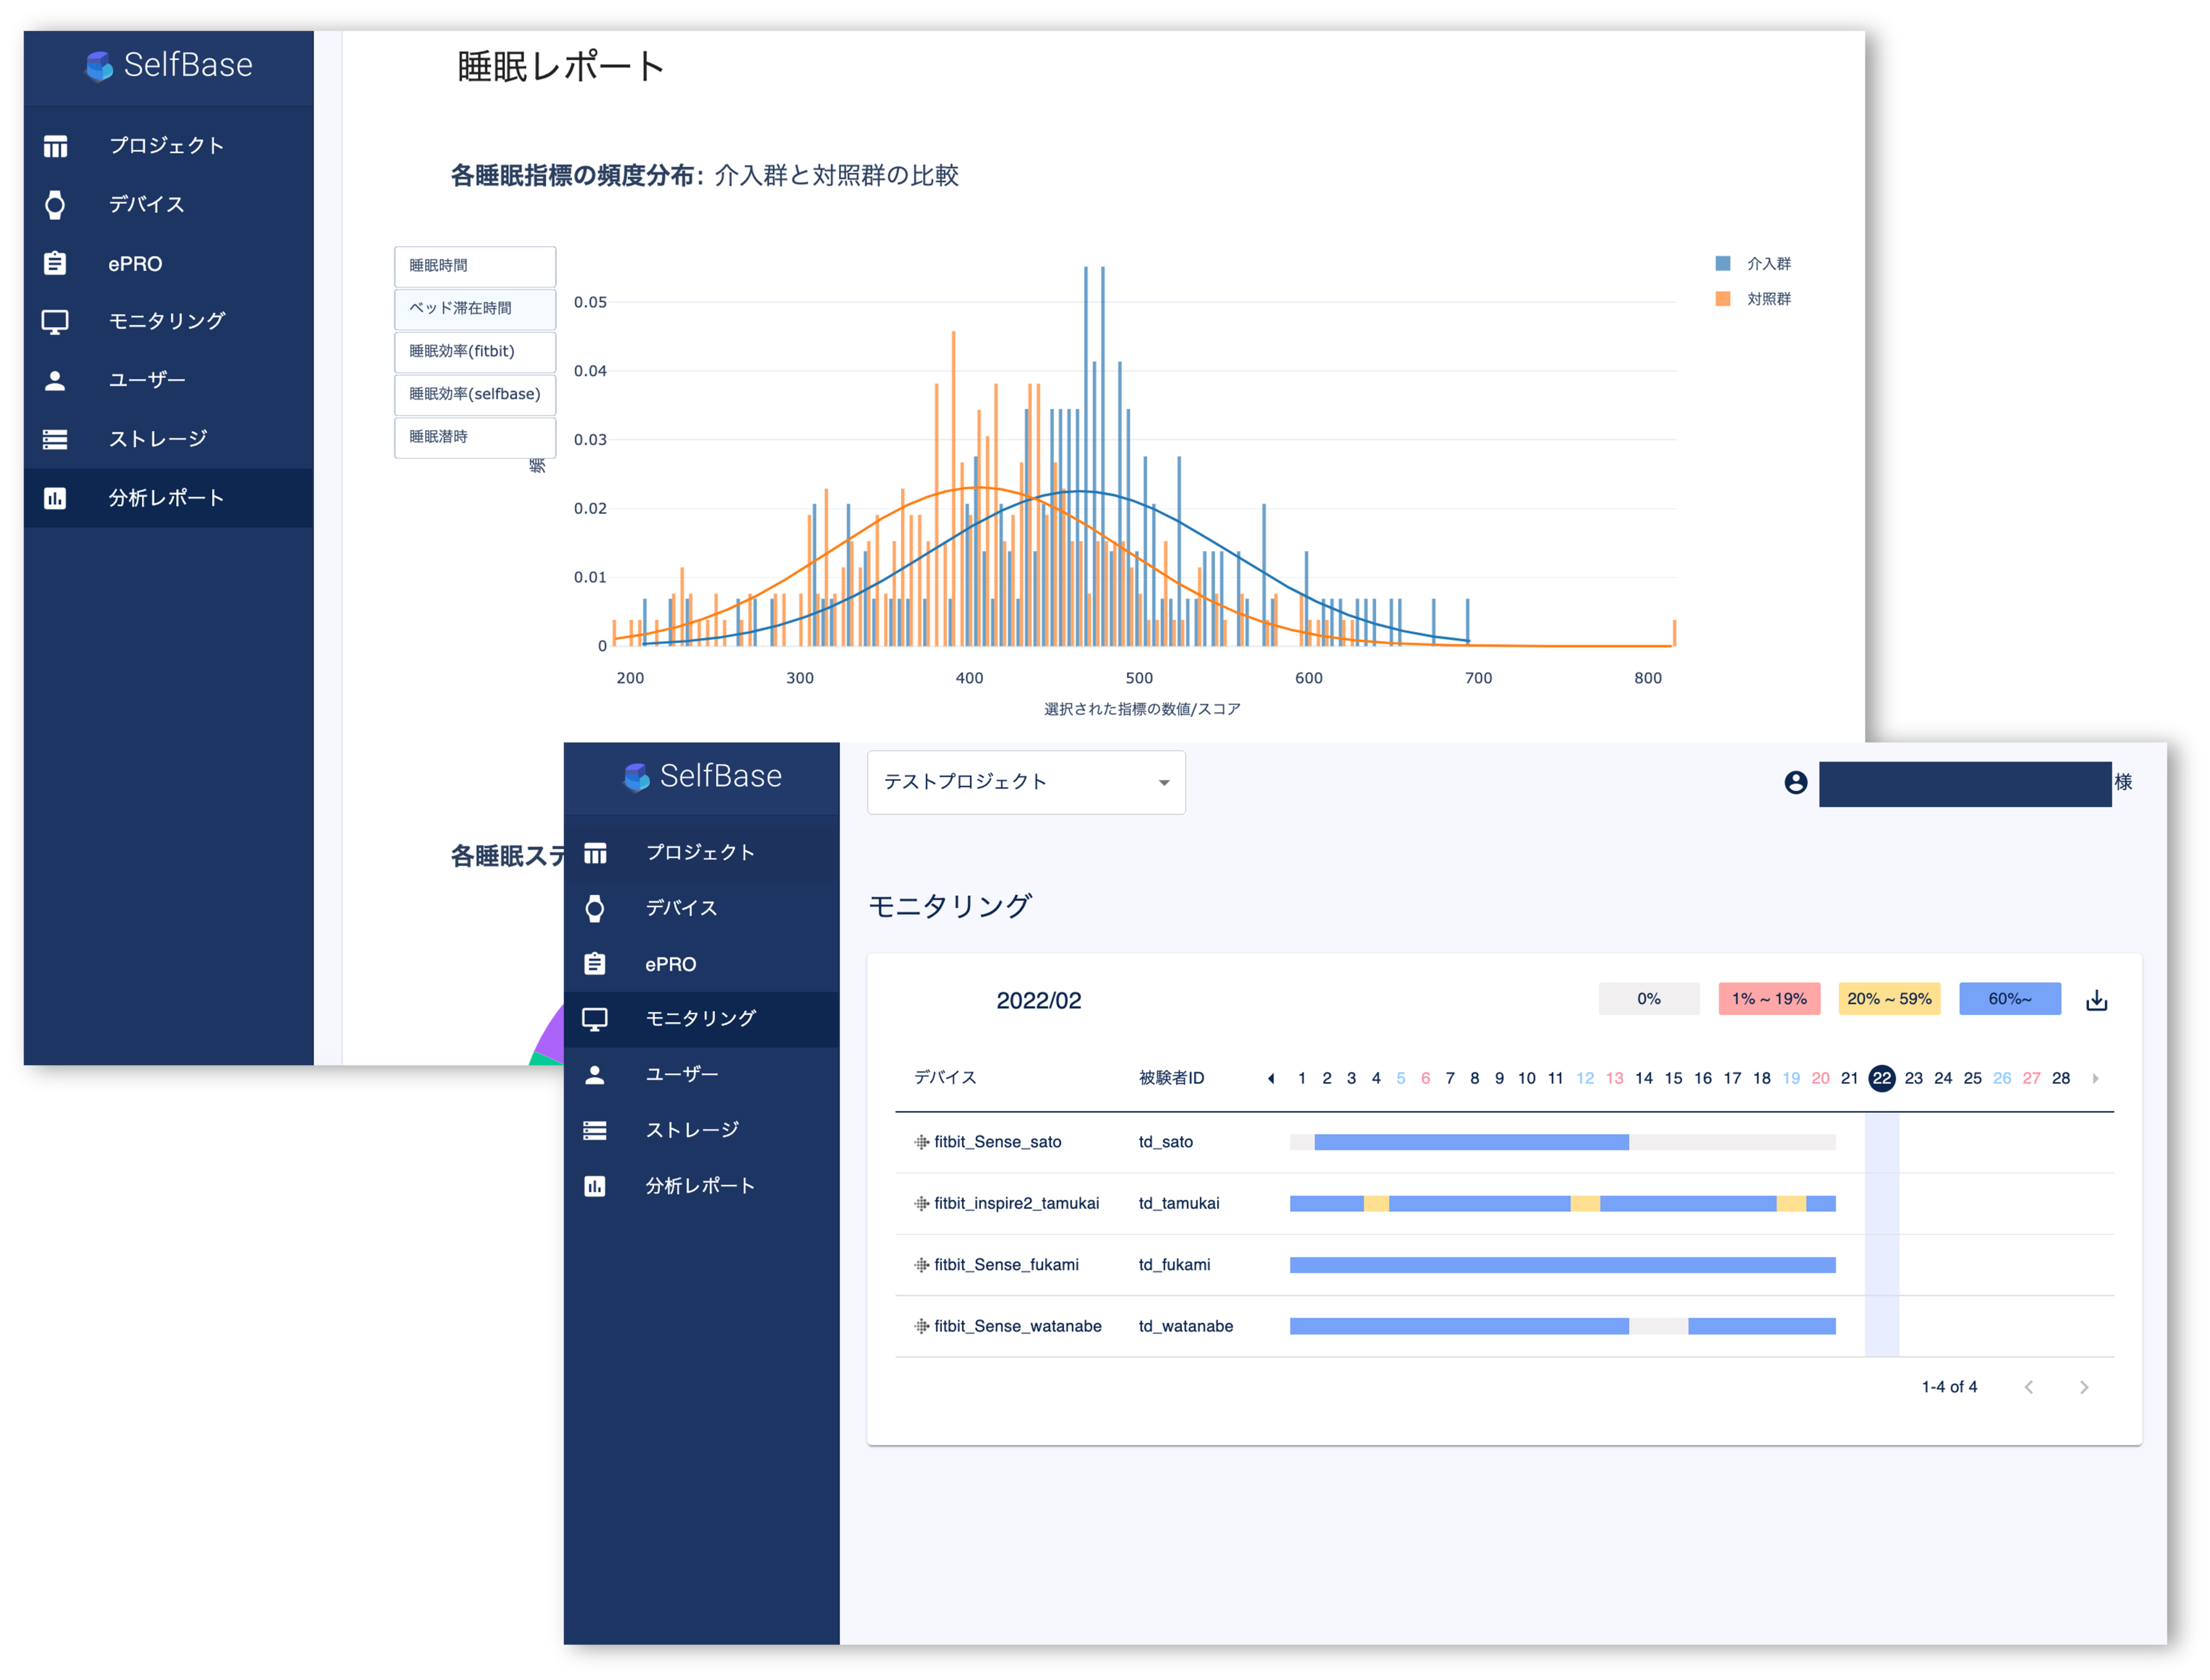Viewport: 2210px width, 1680px height.
Task: Click the User person icon in the back sidebar
Action: coord(55,380)
